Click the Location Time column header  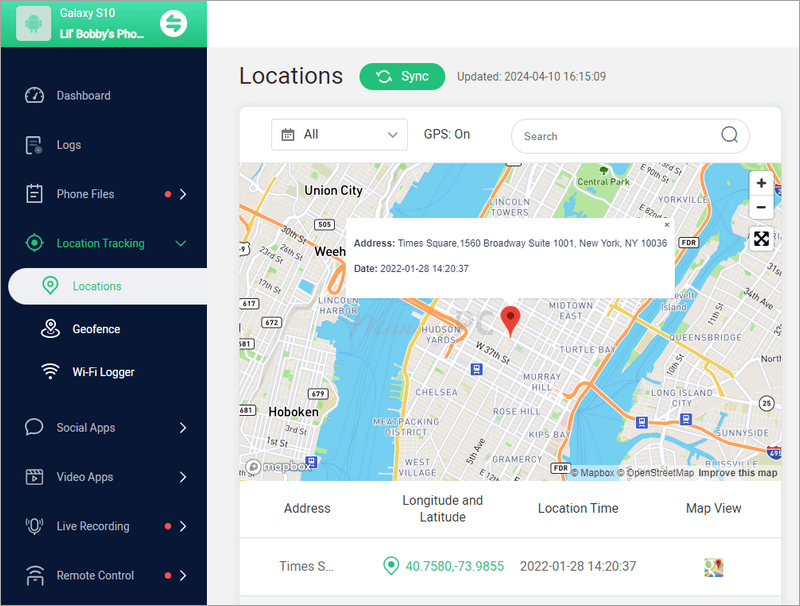(x=578, y=508)
